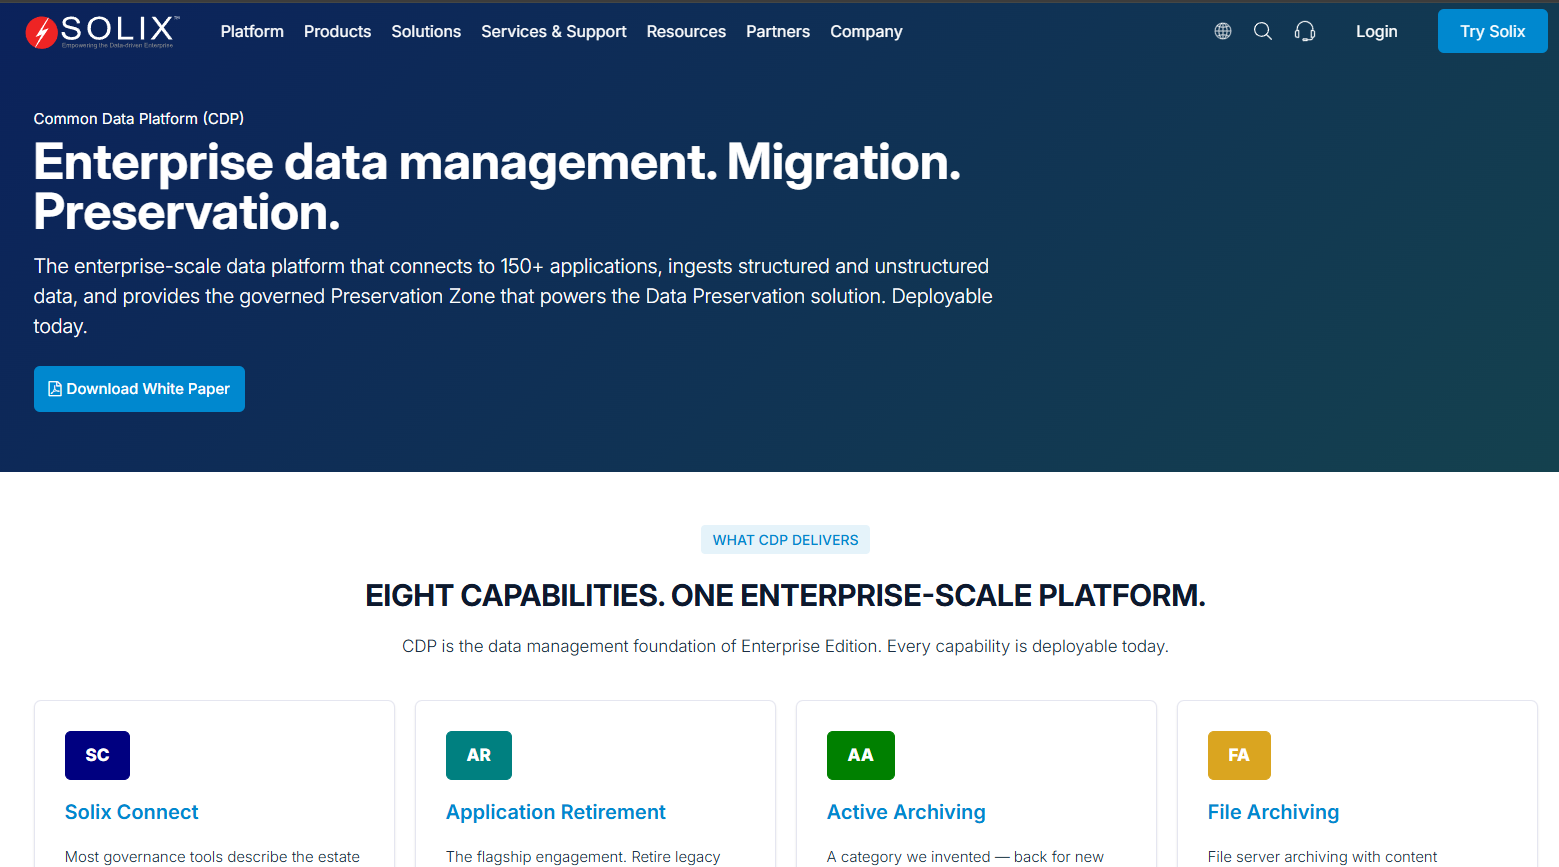Open the File Archiving link
Viewport: 1559px width, 867px height.
coord(1273,812)
